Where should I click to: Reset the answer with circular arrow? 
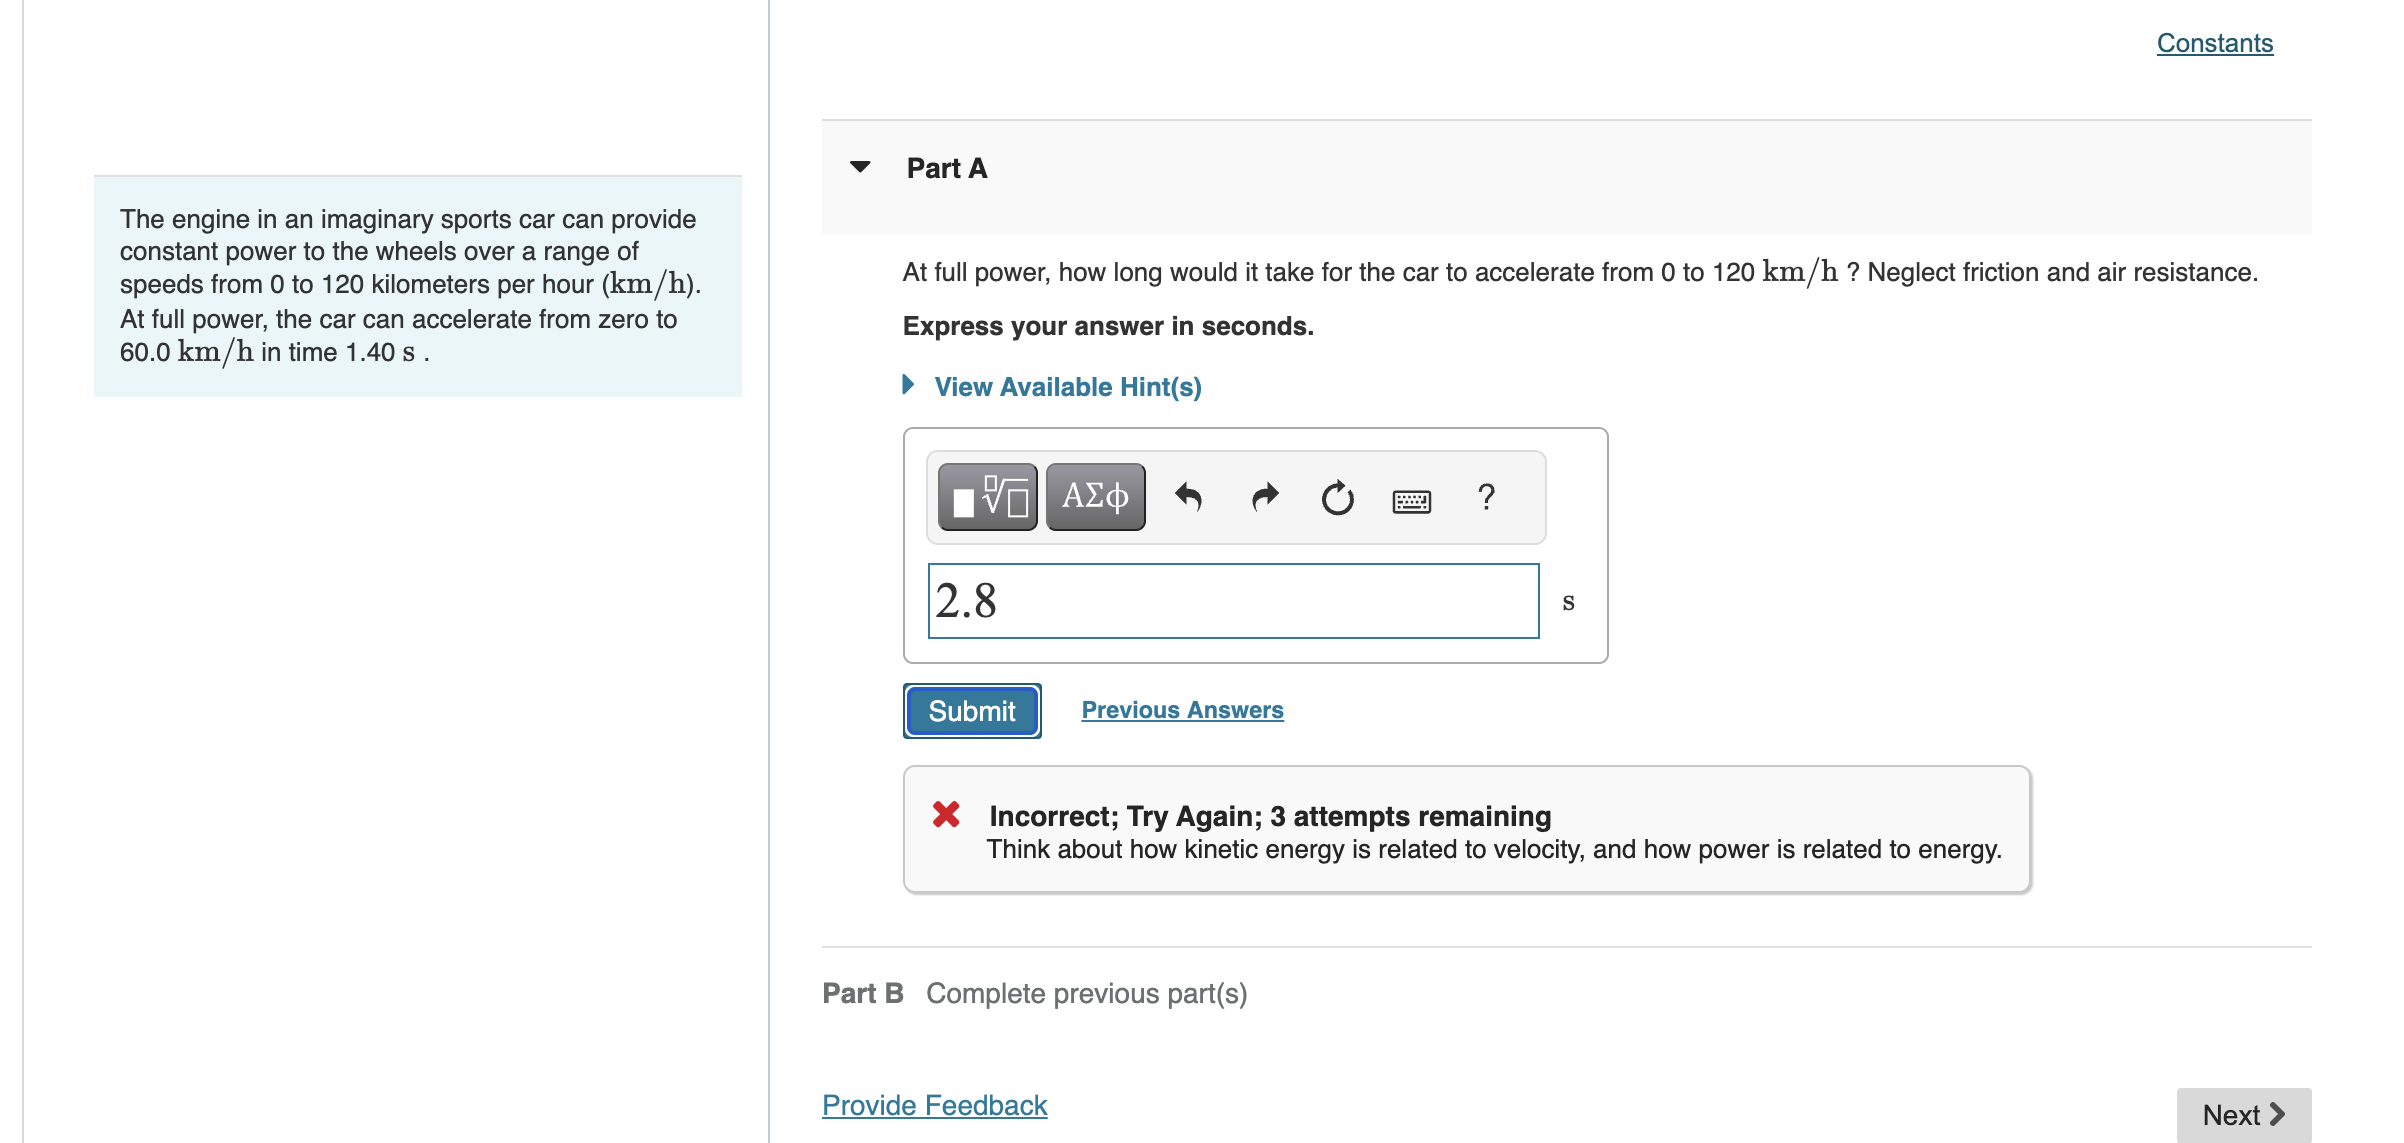click(1337, 497)
